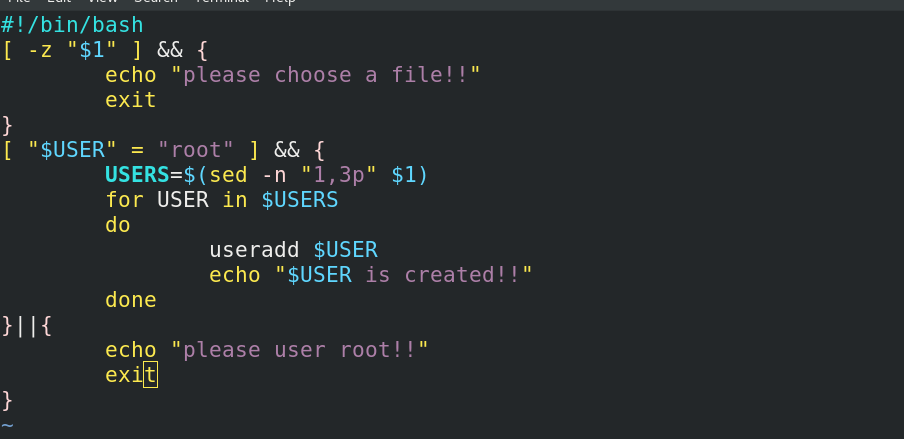Click echo before "$USER is created!!"
This screenshot has height=439, width=904.
(235, 275)
